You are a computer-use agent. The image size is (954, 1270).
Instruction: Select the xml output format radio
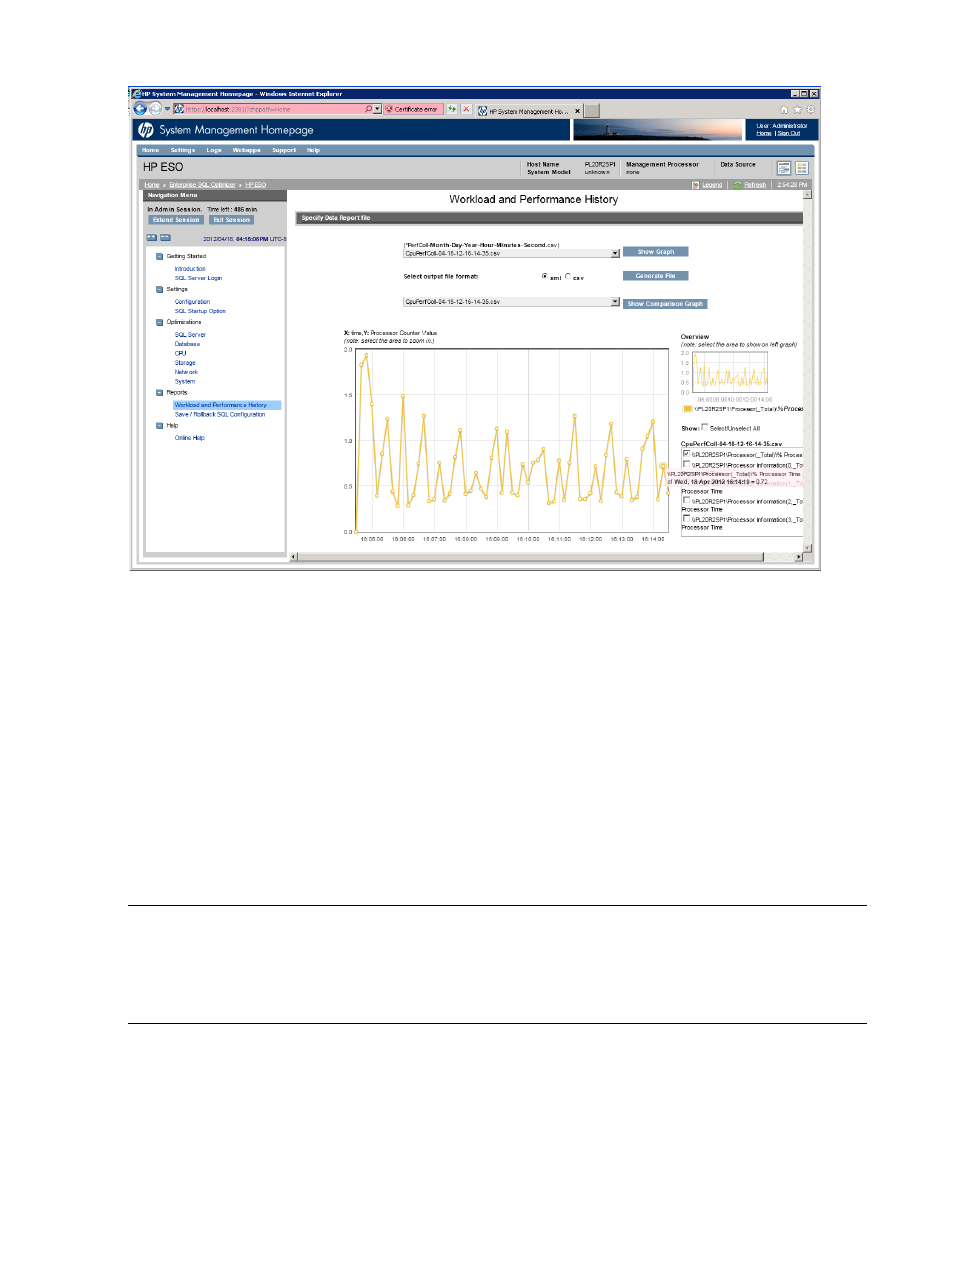[x=545, y=276]
